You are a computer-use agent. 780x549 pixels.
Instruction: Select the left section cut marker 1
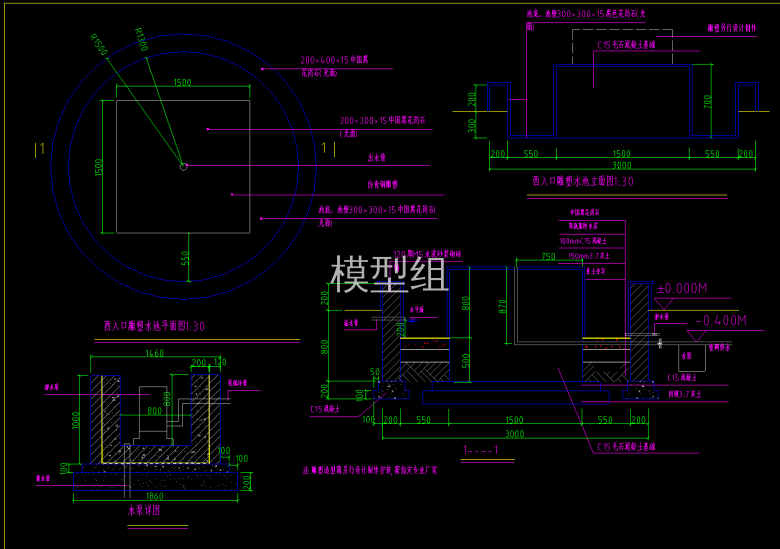(40, 149)
